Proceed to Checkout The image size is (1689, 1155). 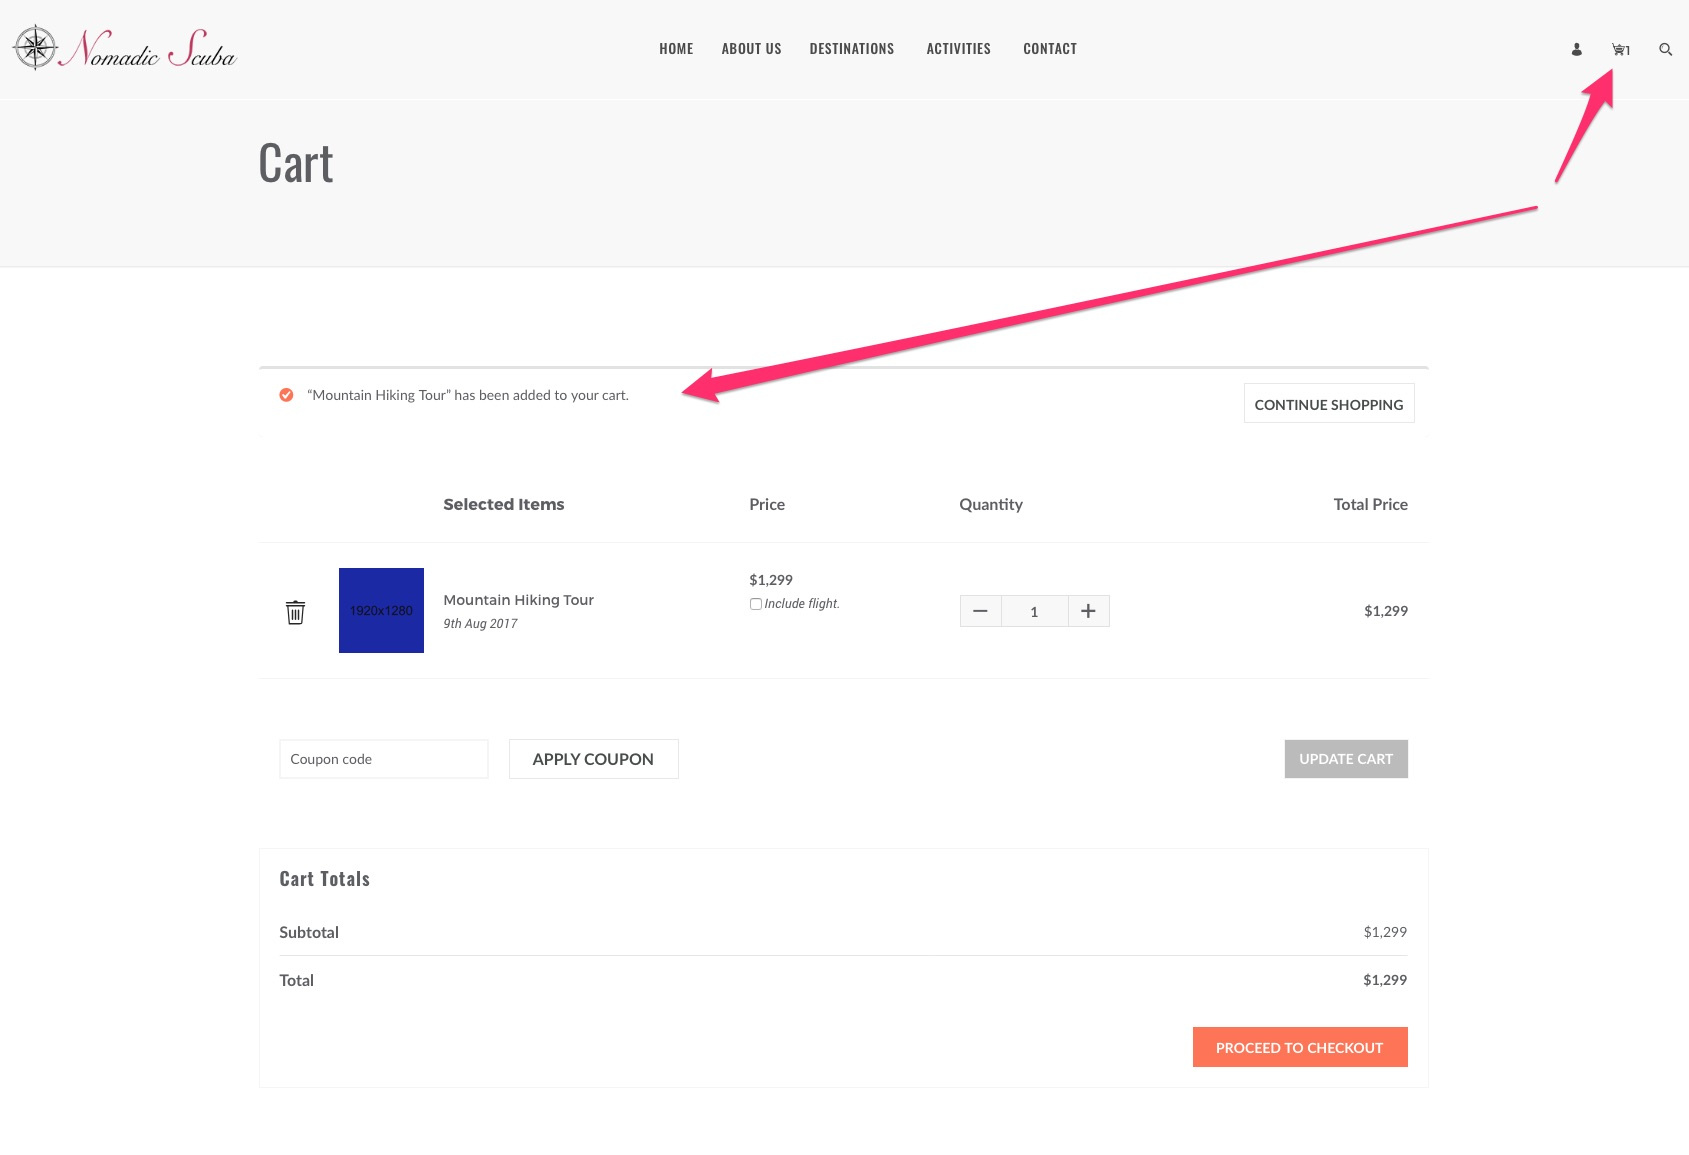(x=1300, y=1047)
